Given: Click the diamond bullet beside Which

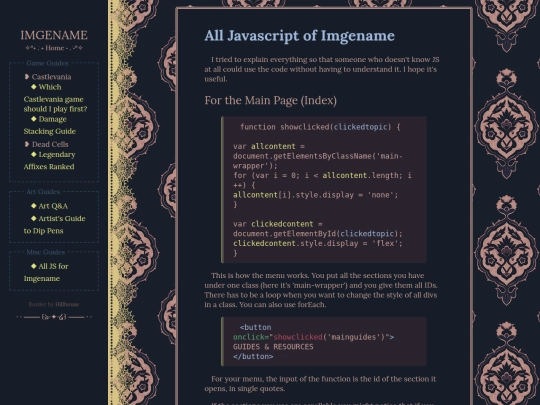Looking at the screenshot, I should 34,86.
